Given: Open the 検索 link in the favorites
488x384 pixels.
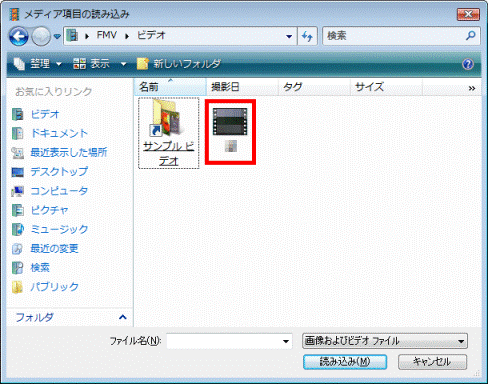Looking at the screenshot, I should (40, 267).
